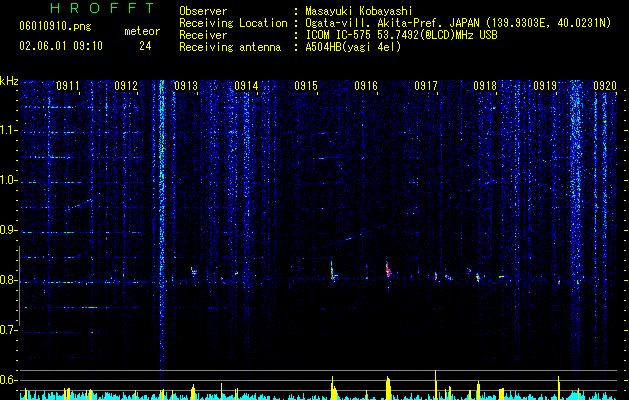
Task: Click the 0917 time marker
Action: (x=426, y=85)
